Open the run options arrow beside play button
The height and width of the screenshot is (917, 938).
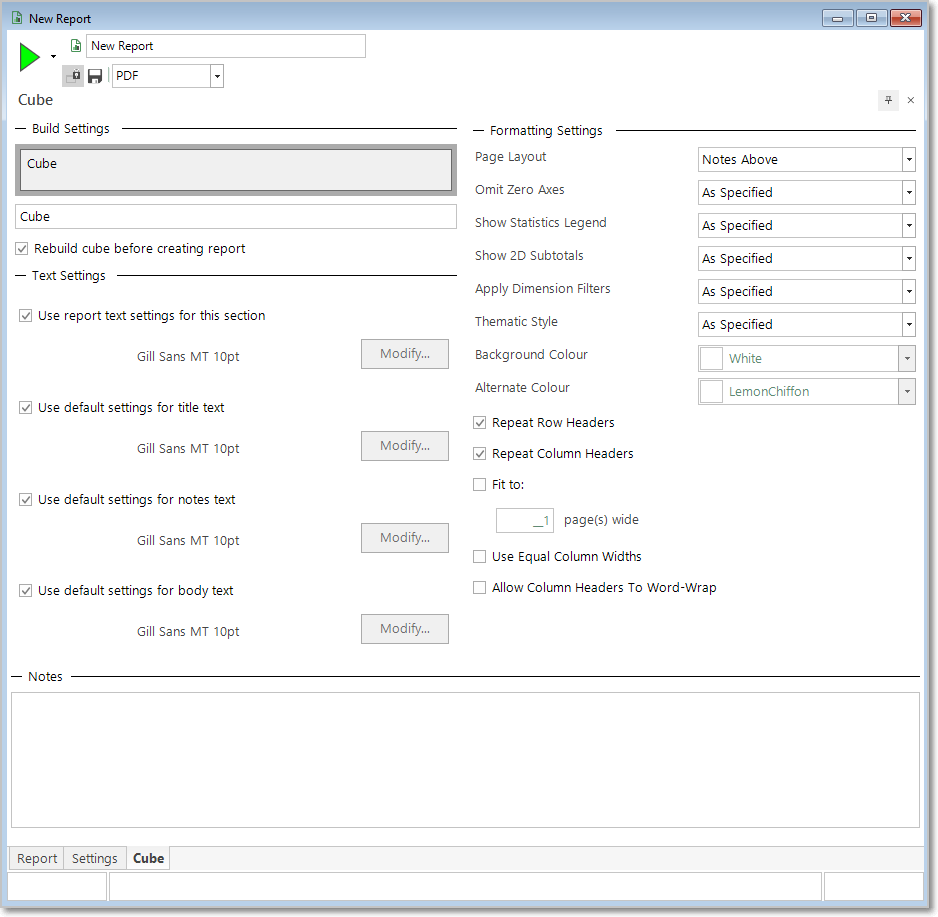click(x=53, y=57)
